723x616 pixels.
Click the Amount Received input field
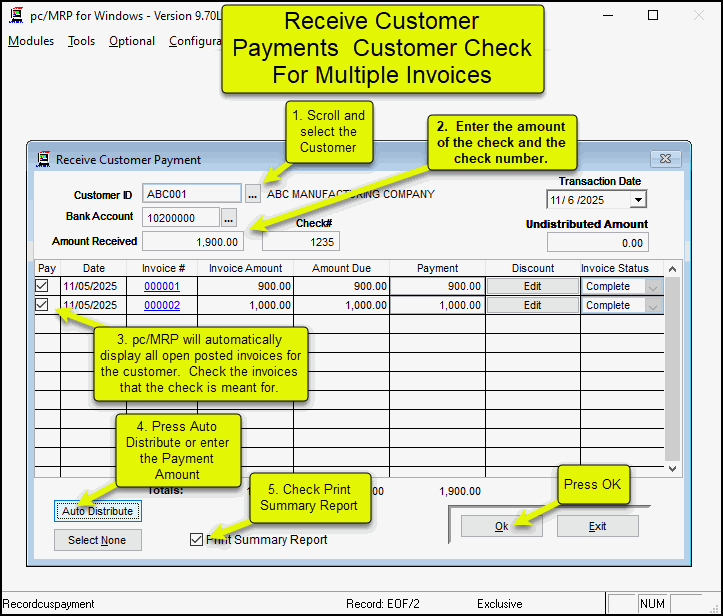point(193,241)
